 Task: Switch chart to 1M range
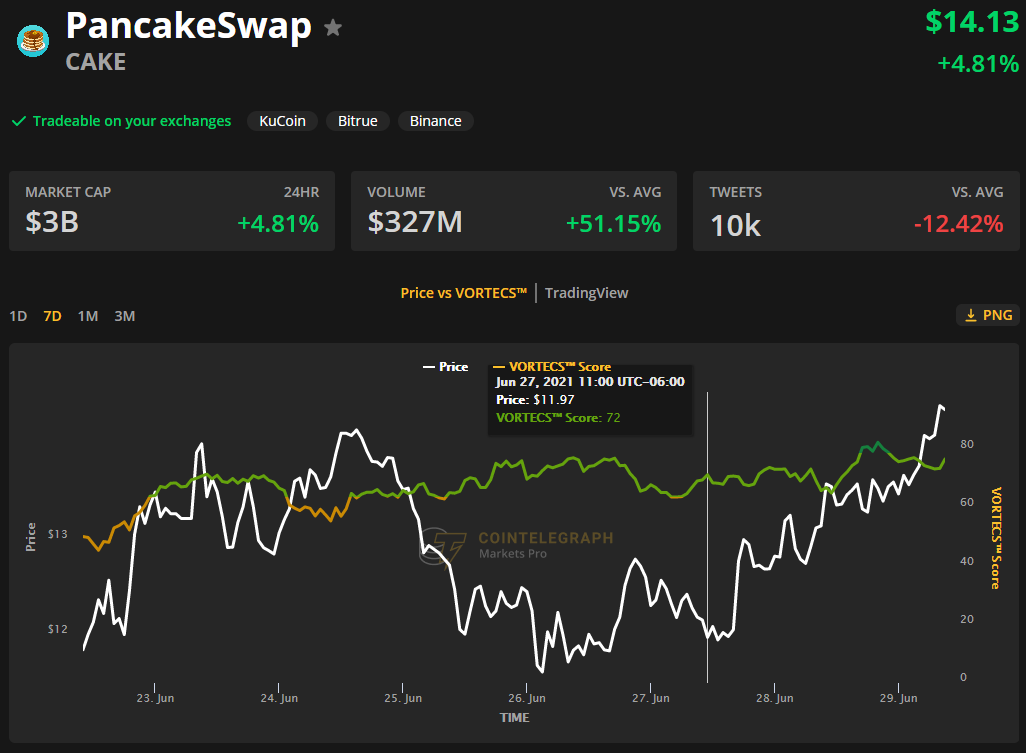[88, 316]
